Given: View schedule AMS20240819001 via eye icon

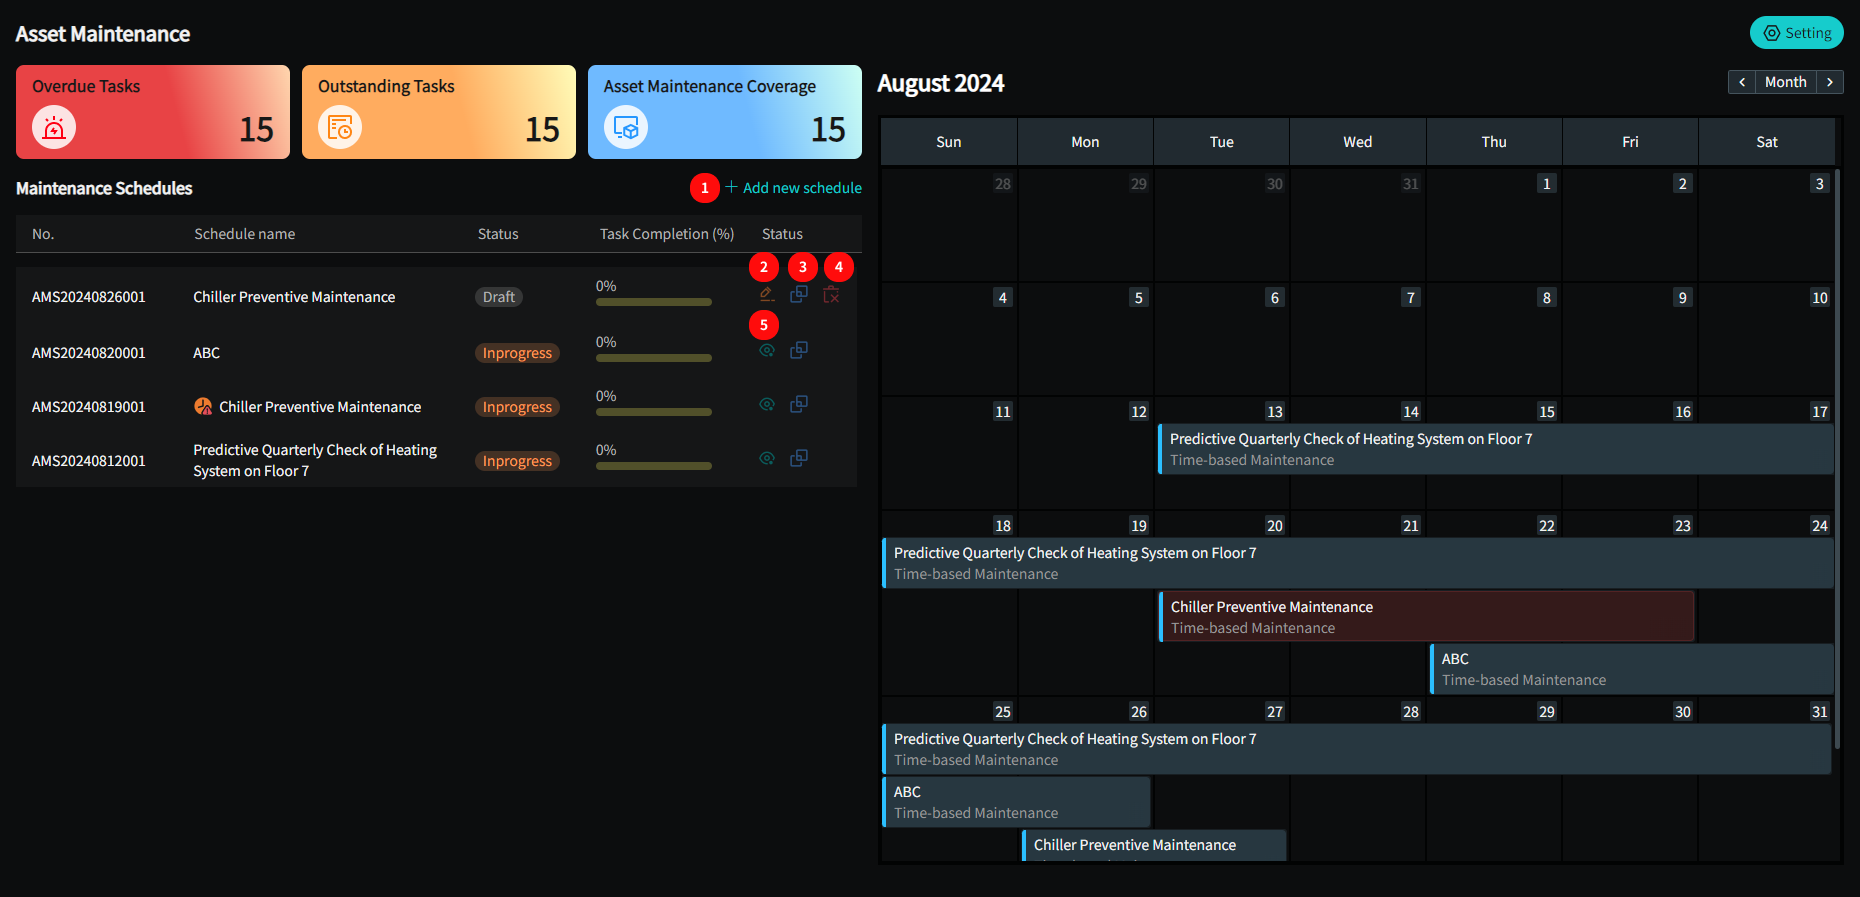Looking at the screenshot, I should click(x=767, y=405).
